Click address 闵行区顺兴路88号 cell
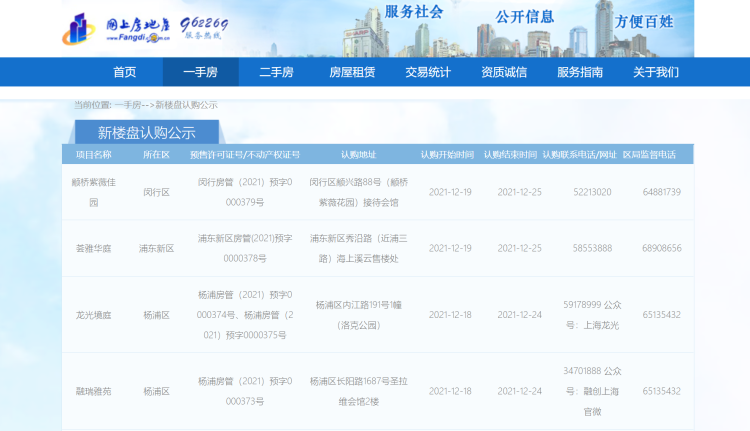The height and width of the screenshot is (431, 750). tap(359, 192)
